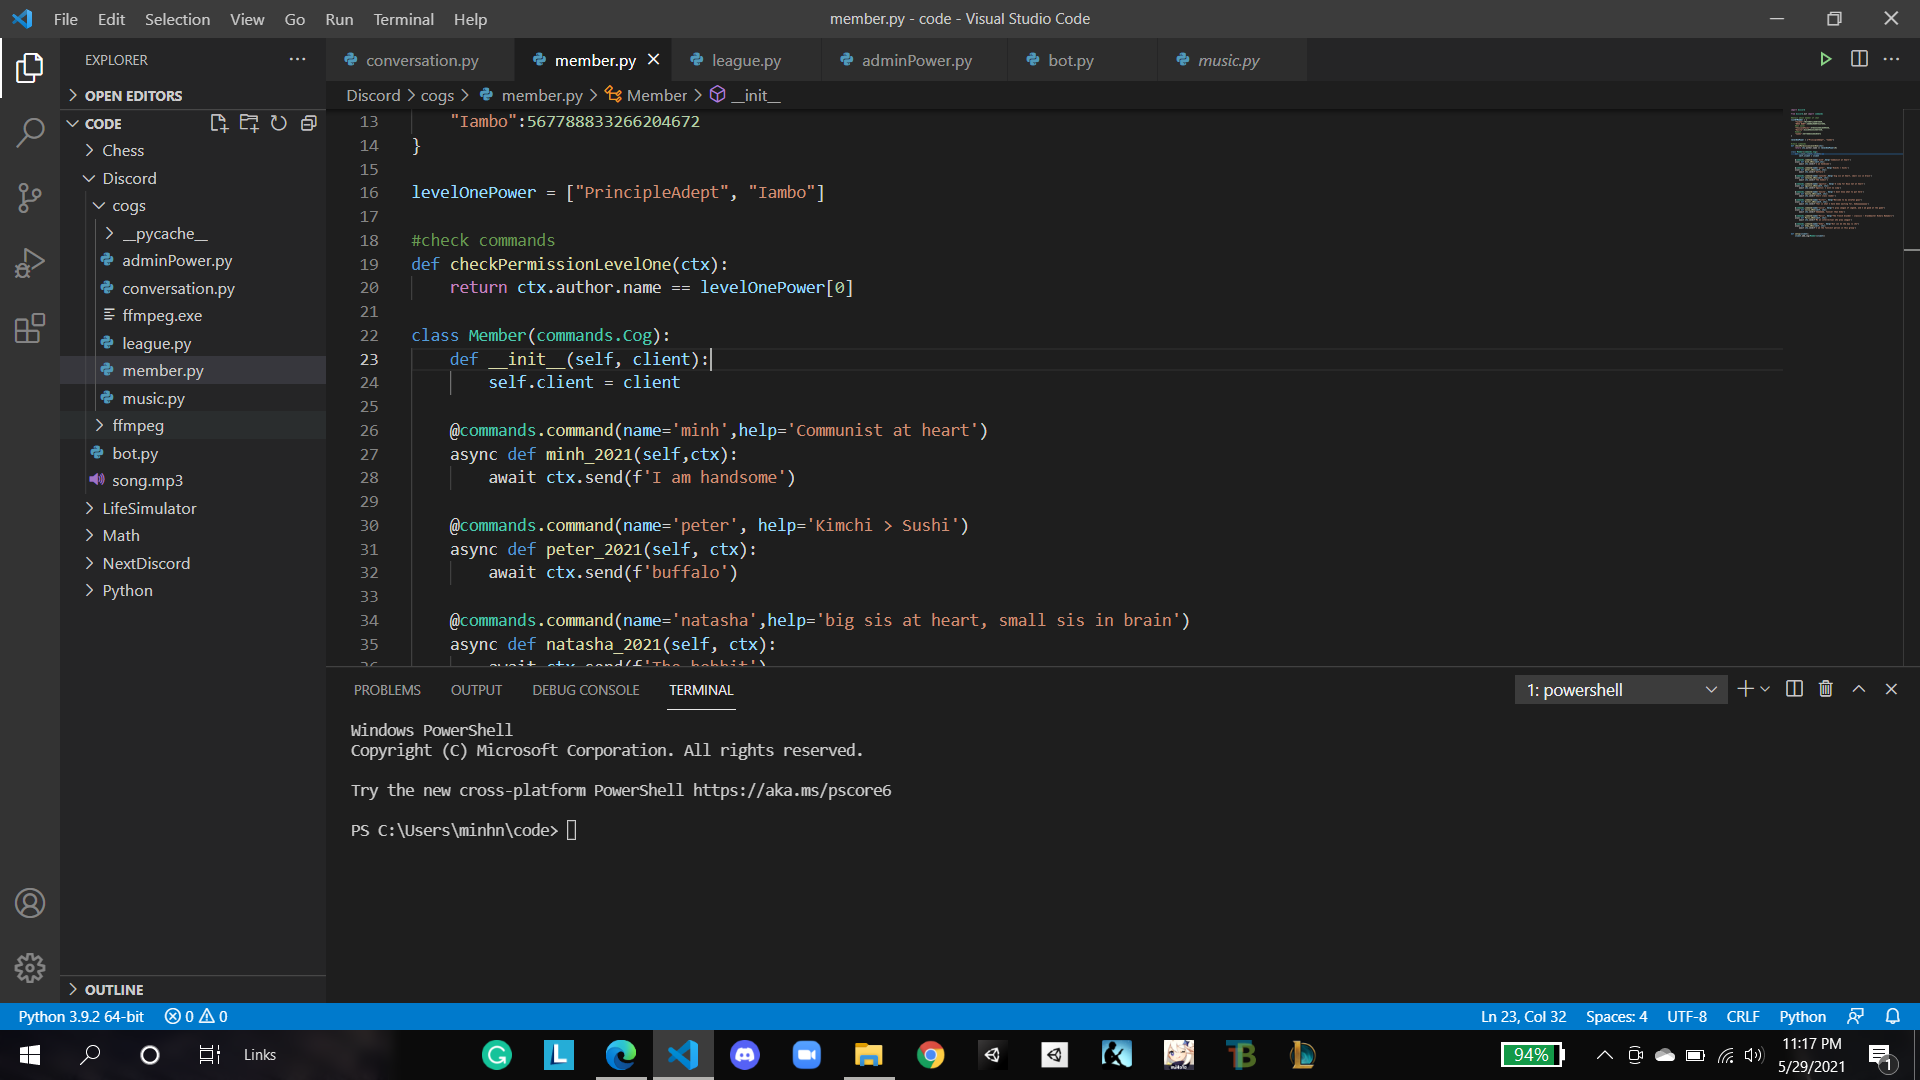Open the Selection menu
1920x1080 pixels.
click(177, 19)
